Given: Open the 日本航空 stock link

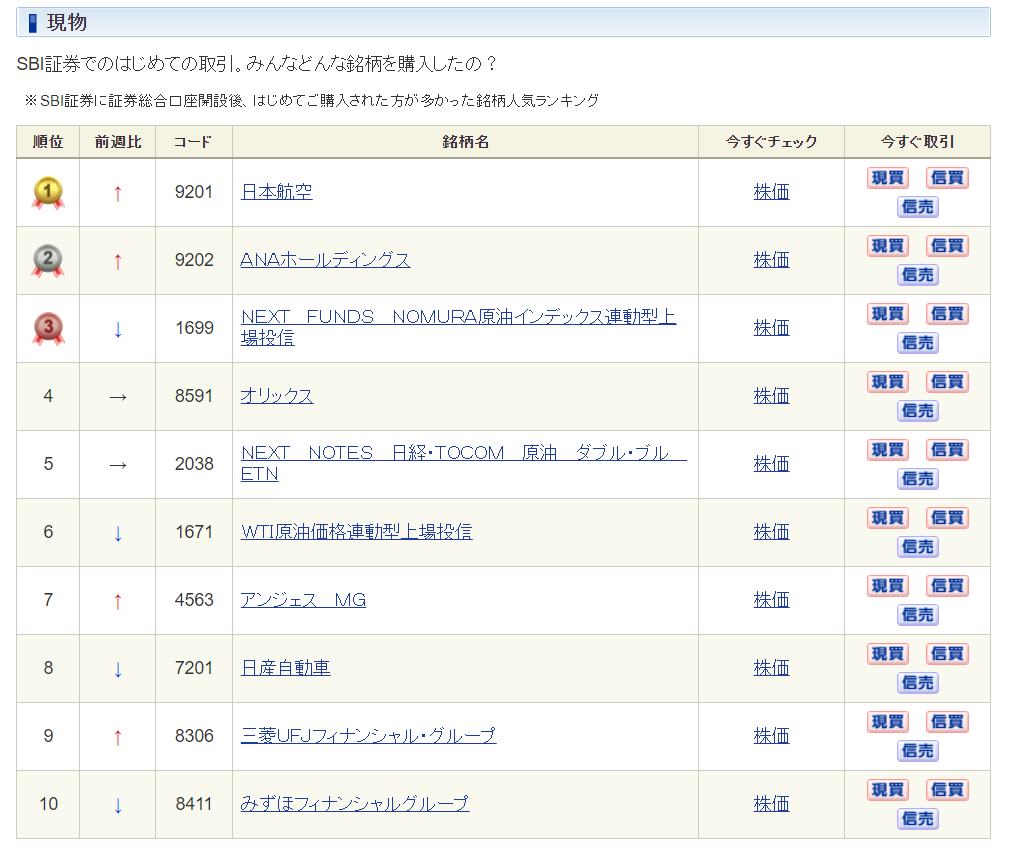Looking at the screenshot, I should (x=276, y=192).
